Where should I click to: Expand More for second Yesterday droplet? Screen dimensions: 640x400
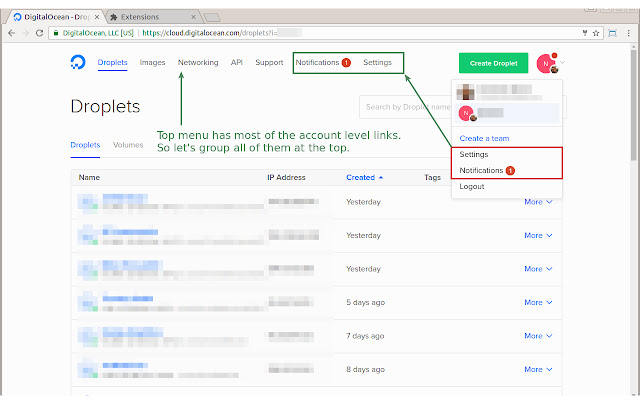(538, 236)
